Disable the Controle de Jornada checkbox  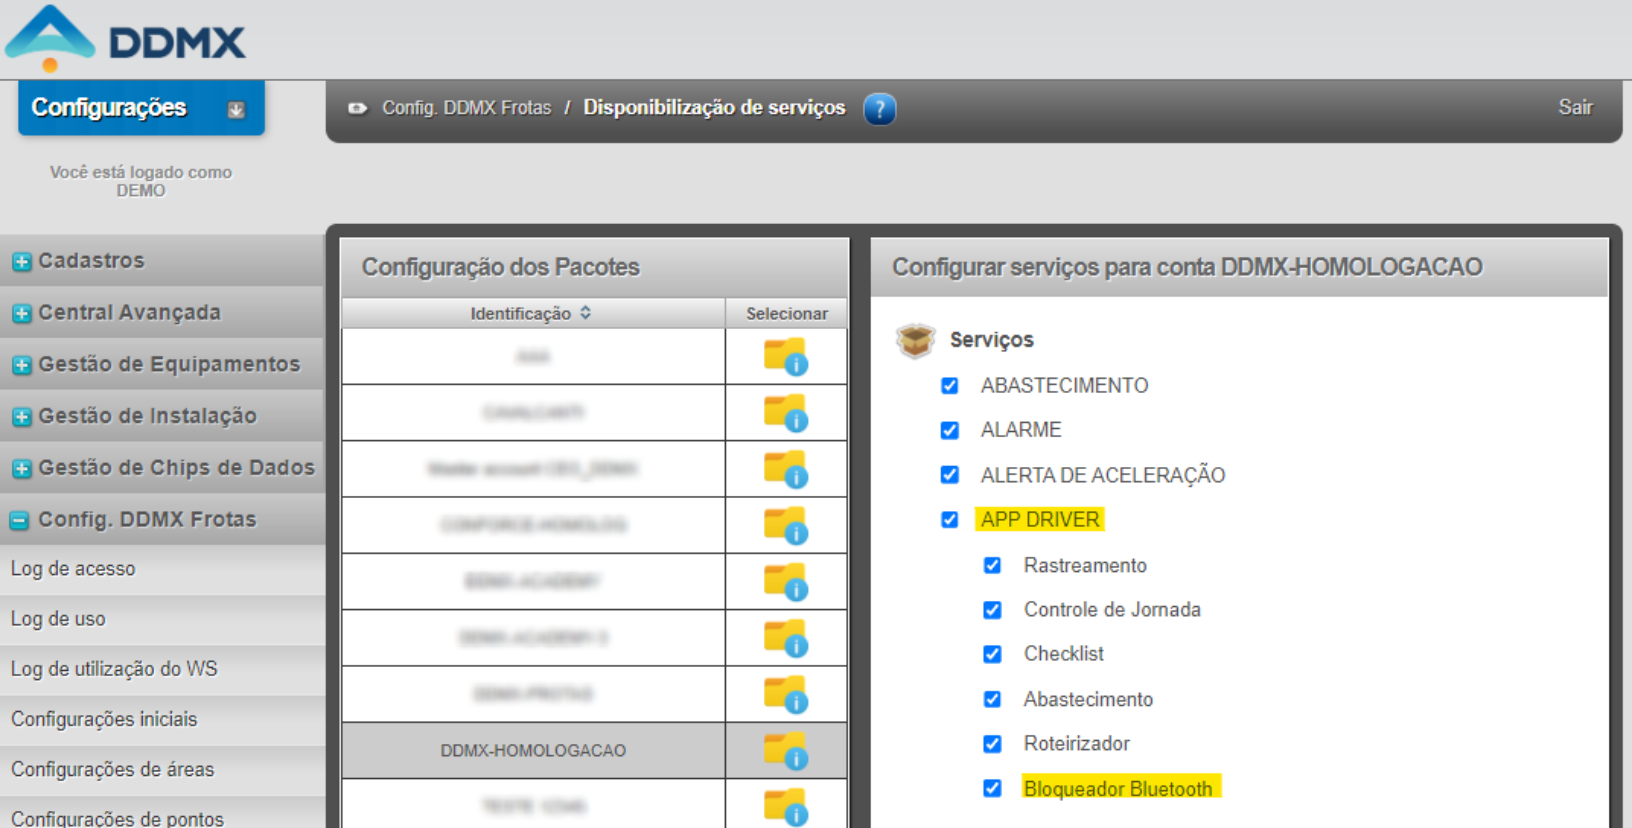click(992, 610)
